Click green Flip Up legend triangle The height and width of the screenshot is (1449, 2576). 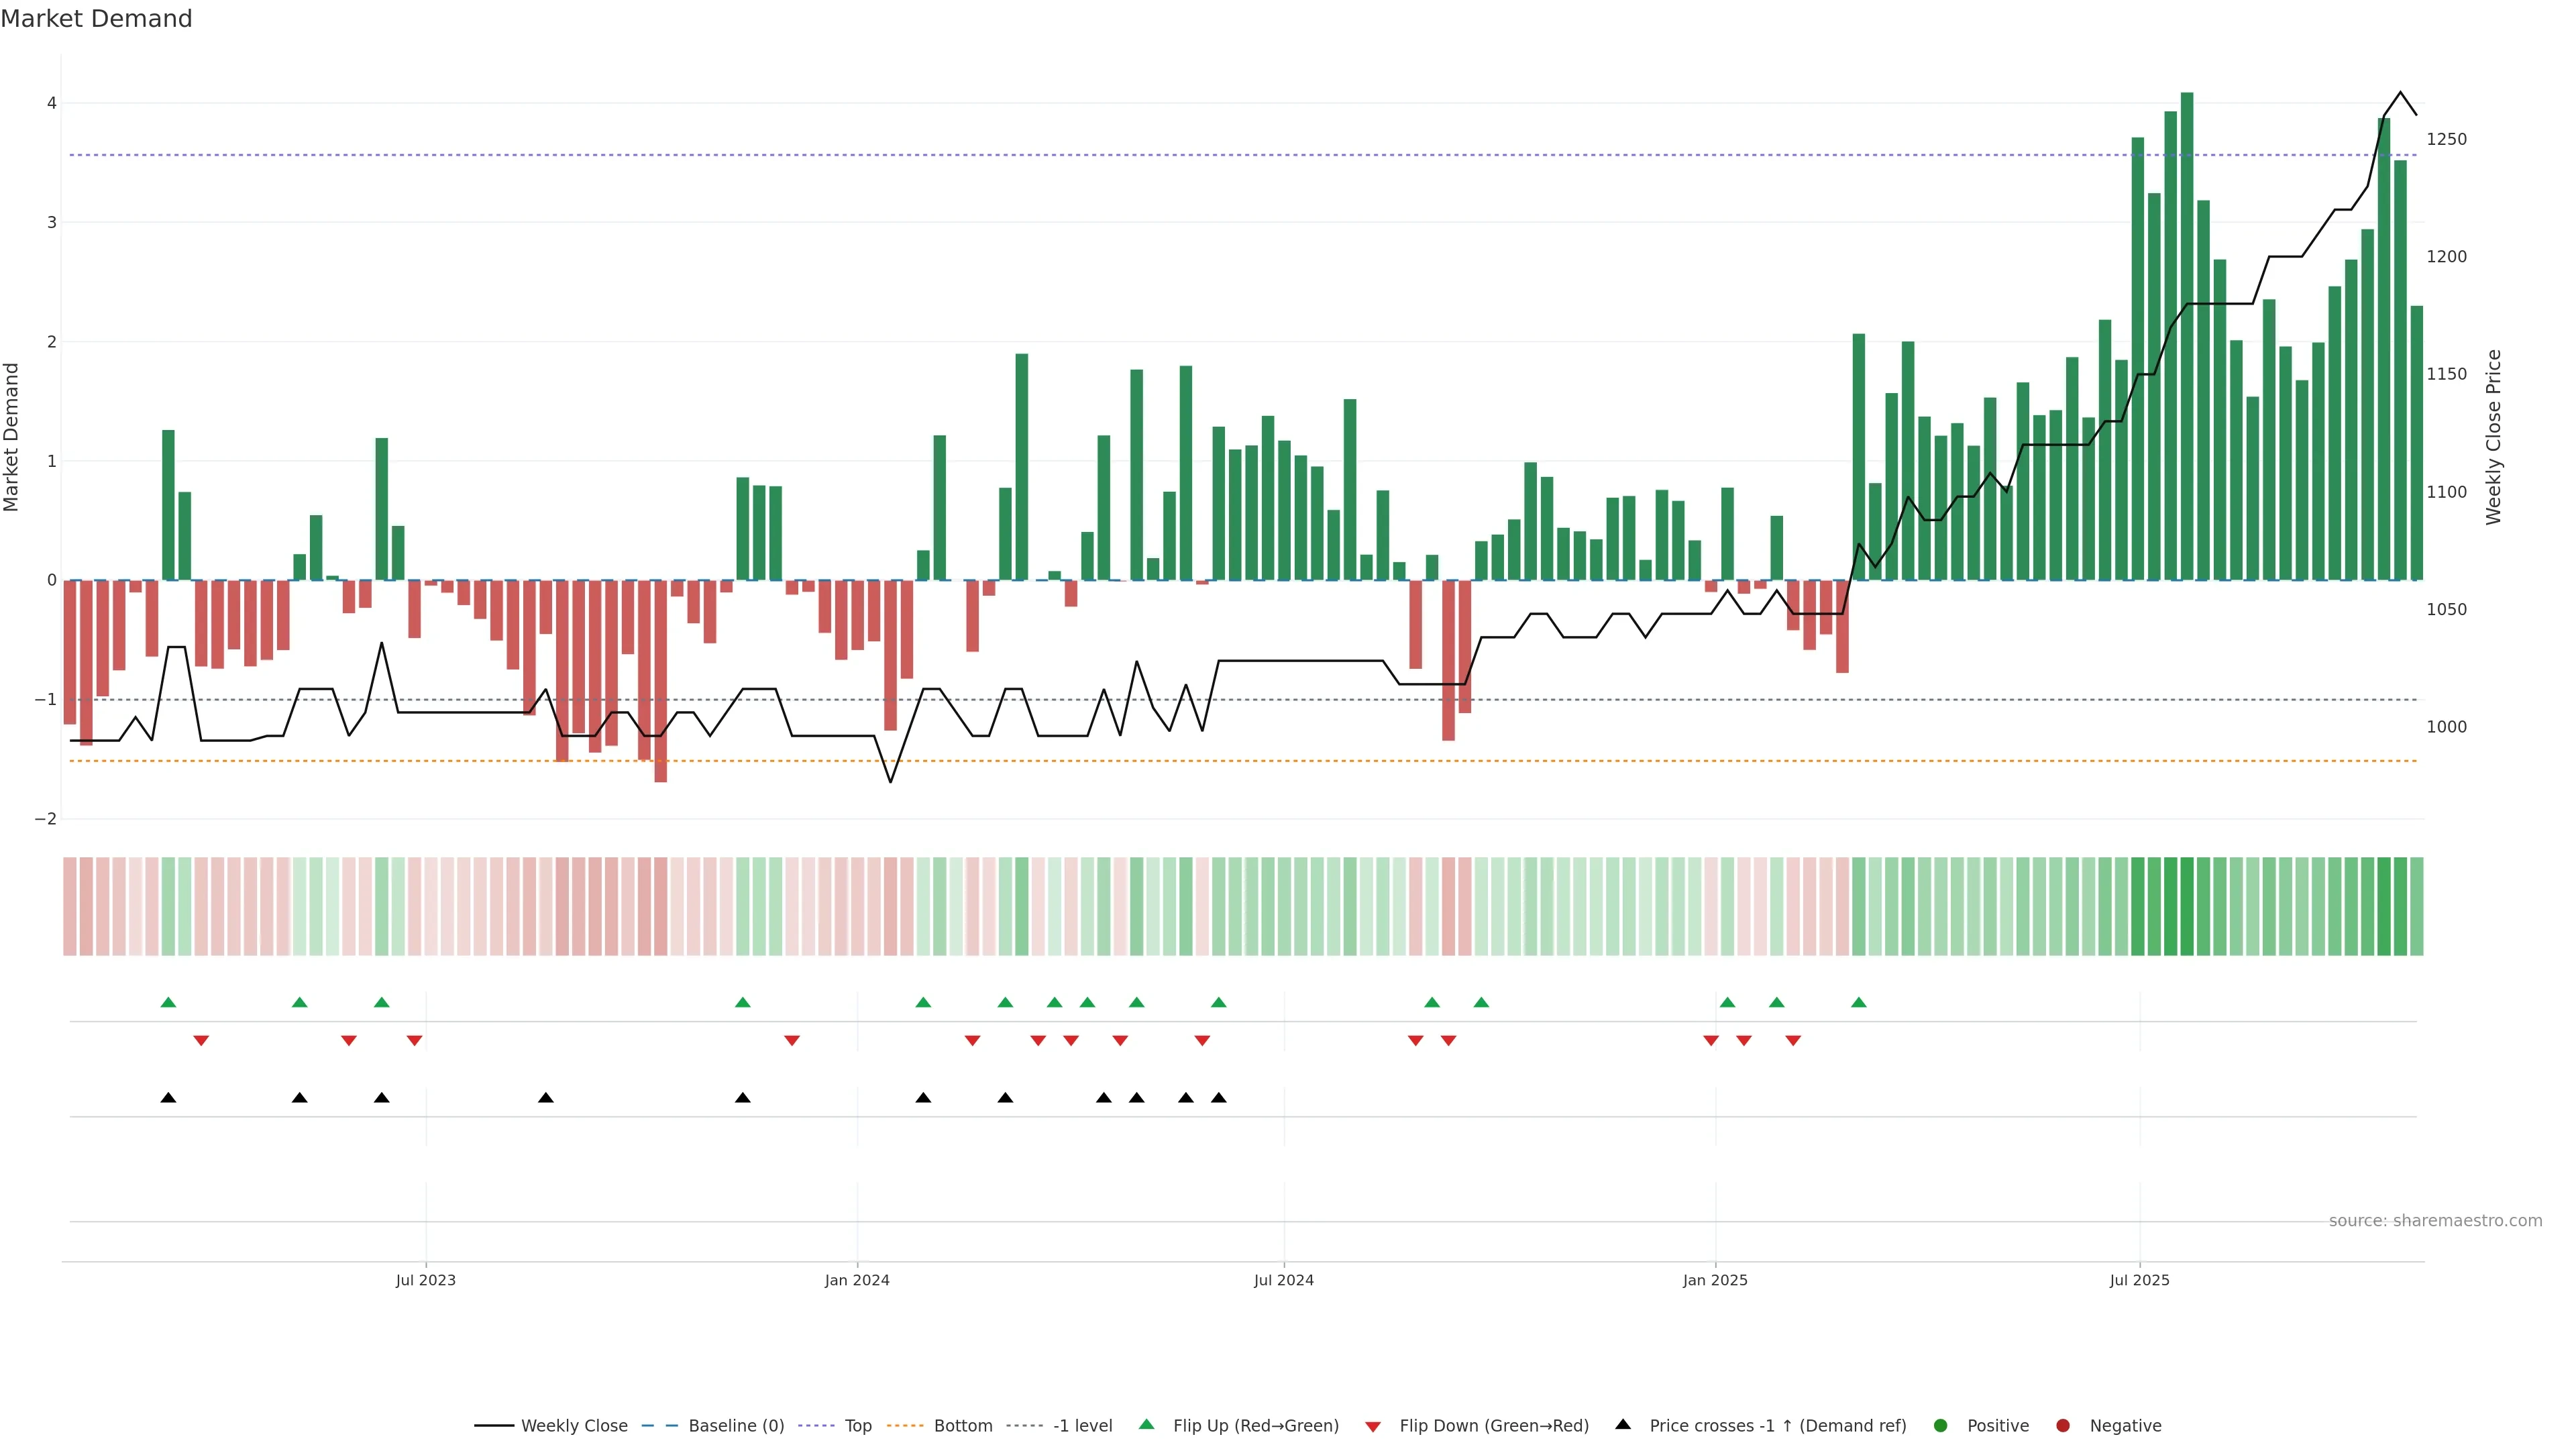click(x=1147, y=1425)
